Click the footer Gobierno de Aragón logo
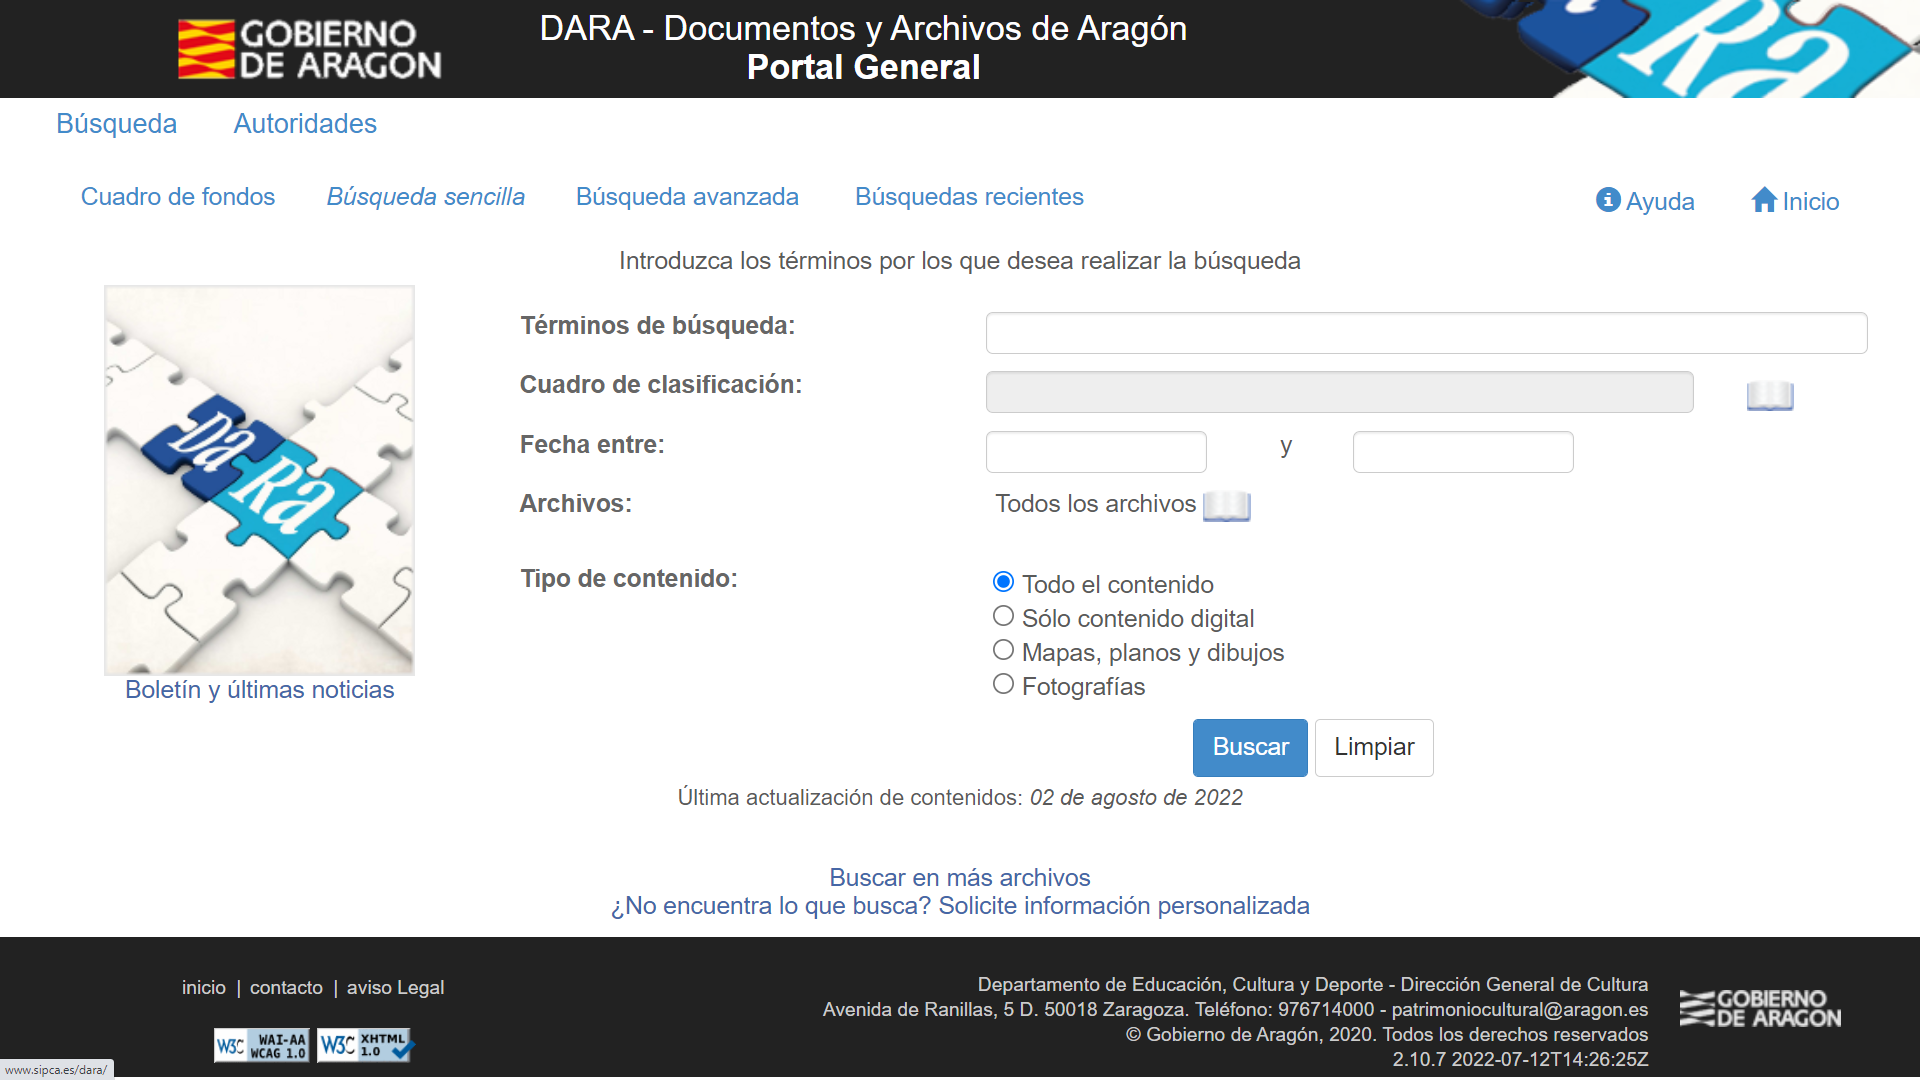The height and width of the screenshot is (1080, 1920). coord(1760,1008)
